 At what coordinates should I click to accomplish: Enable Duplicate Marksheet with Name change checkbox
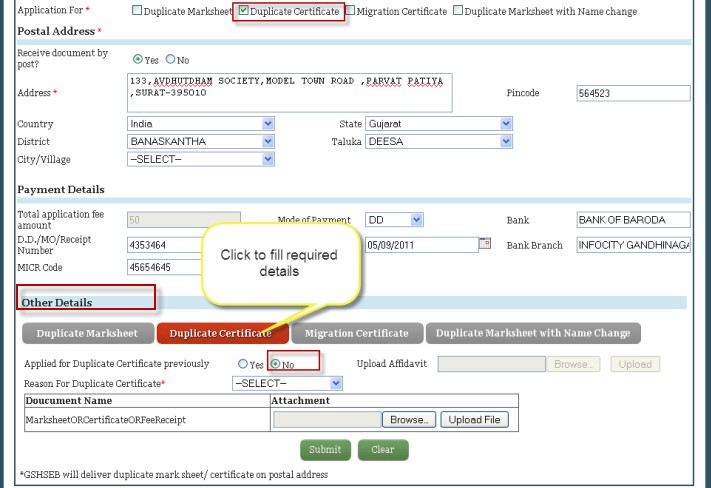[x=458, y=11]
